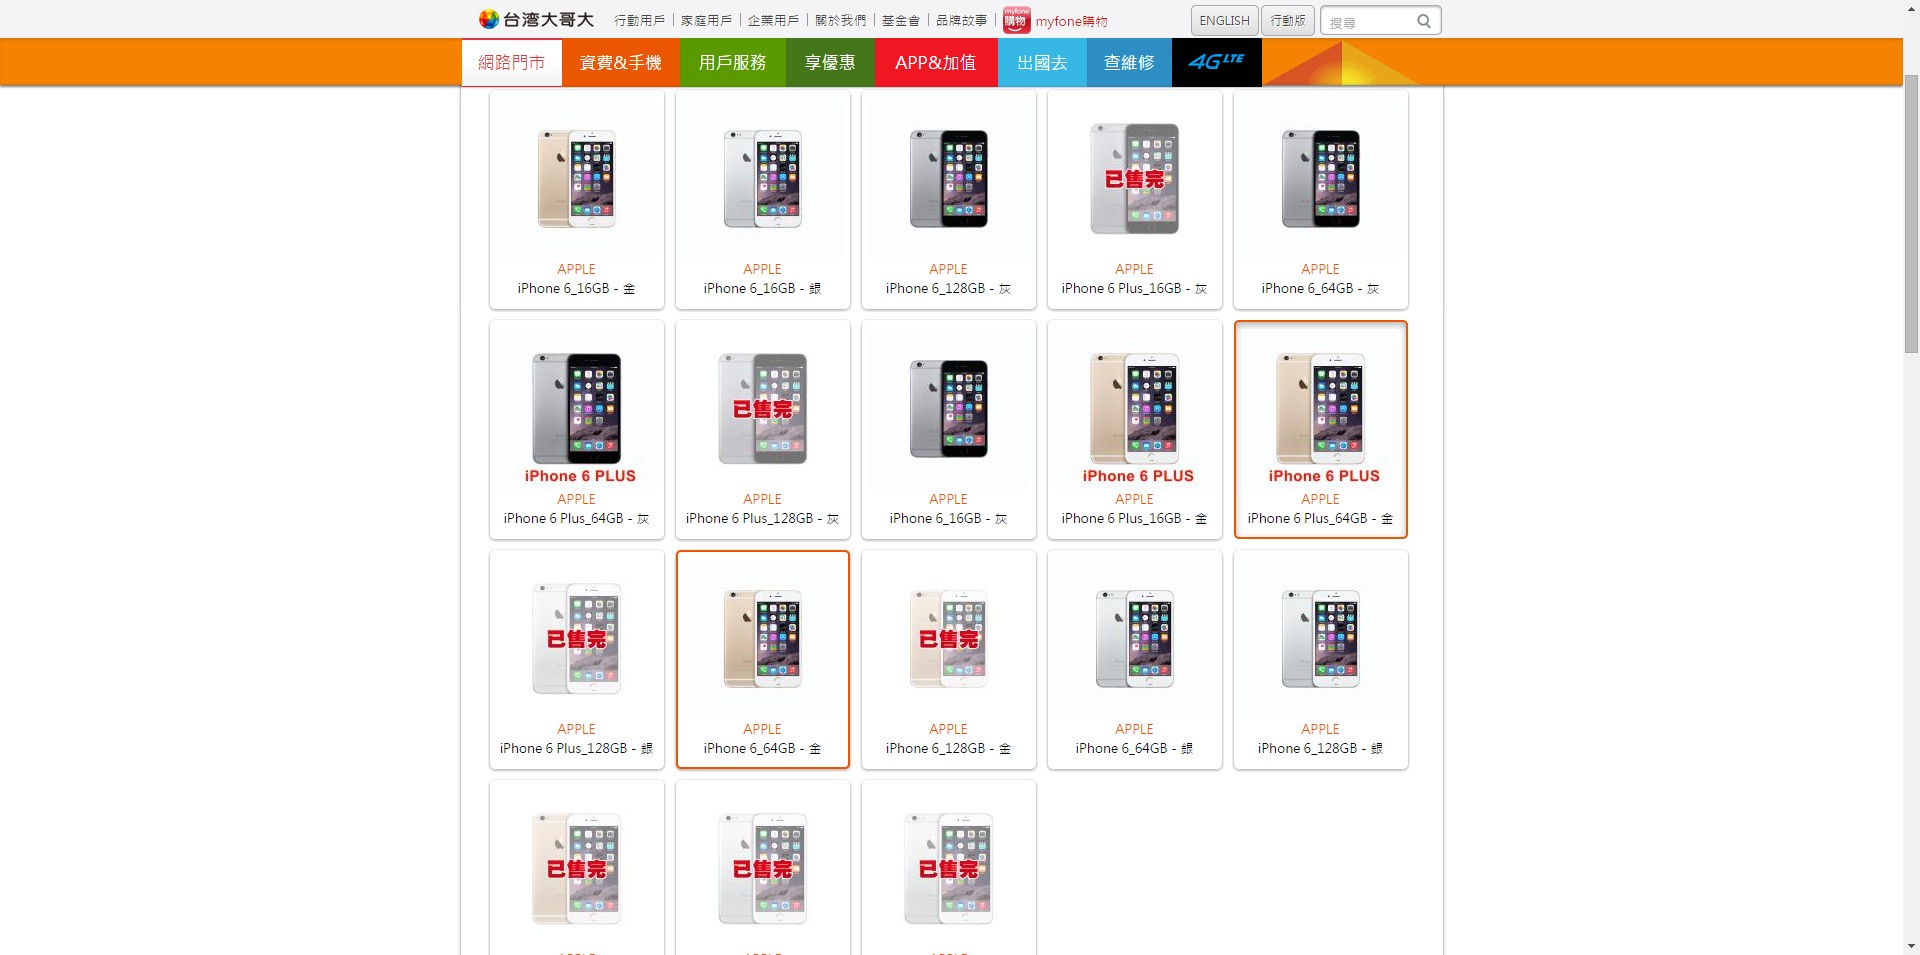Click the scrollbar down arrow
The width and height of the screenshot is (1920, 955).
click(x=1911, y=945)
